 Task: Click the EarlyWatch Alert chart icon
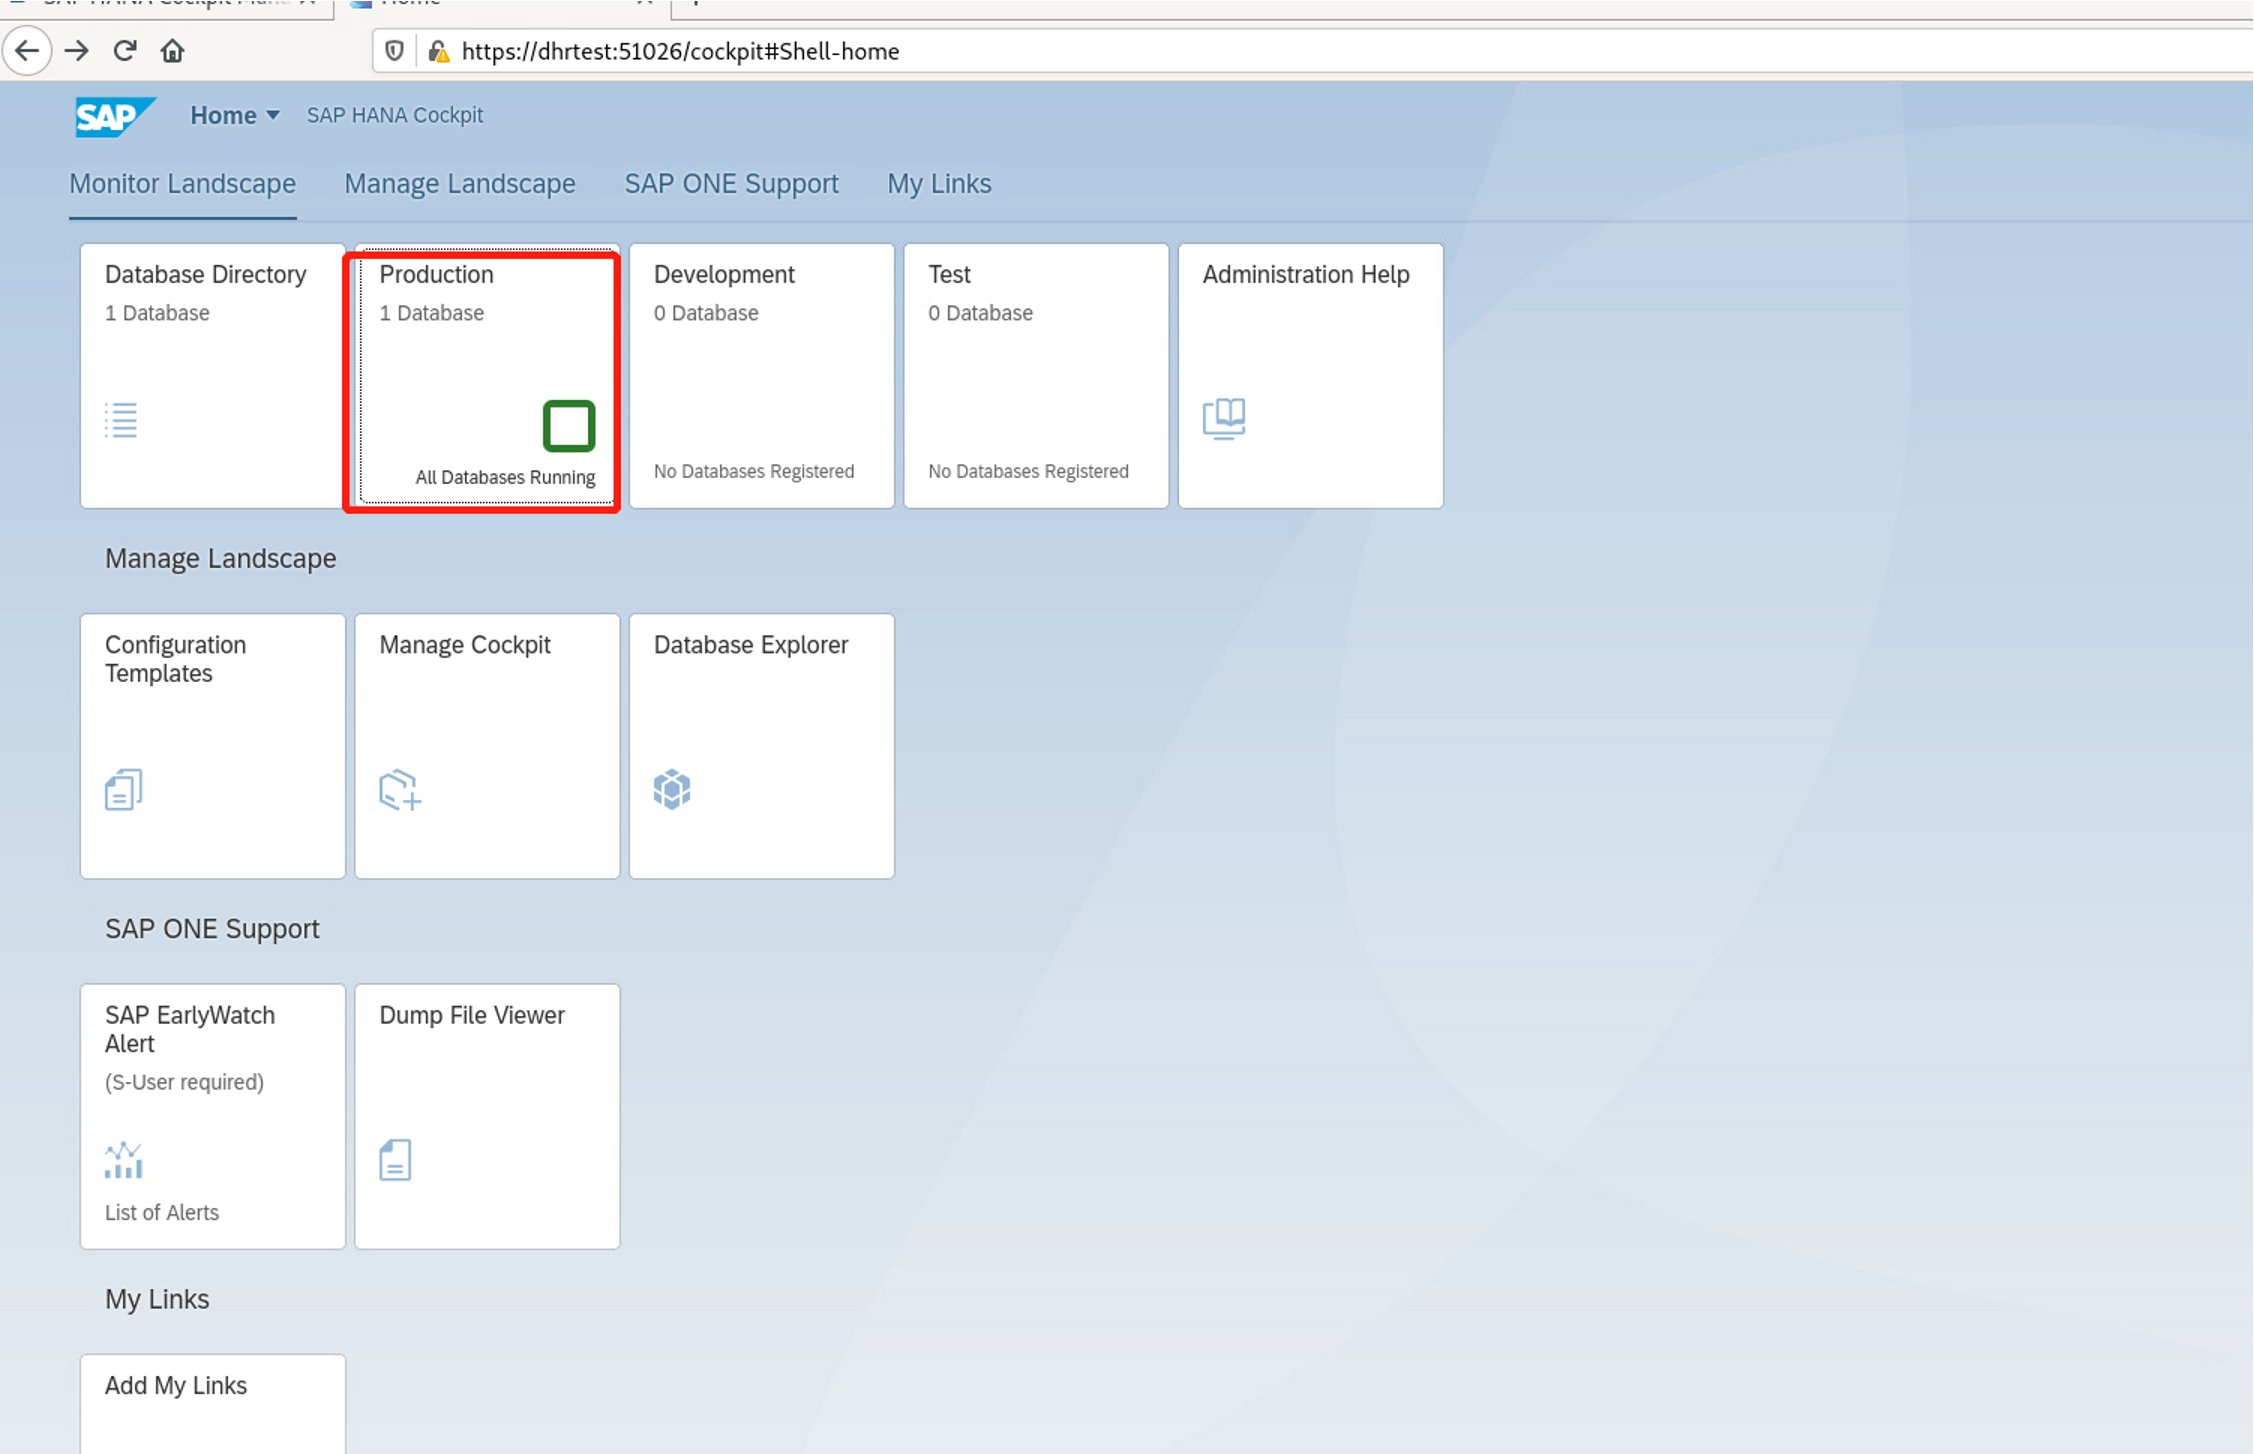(x=124, y=1160)
